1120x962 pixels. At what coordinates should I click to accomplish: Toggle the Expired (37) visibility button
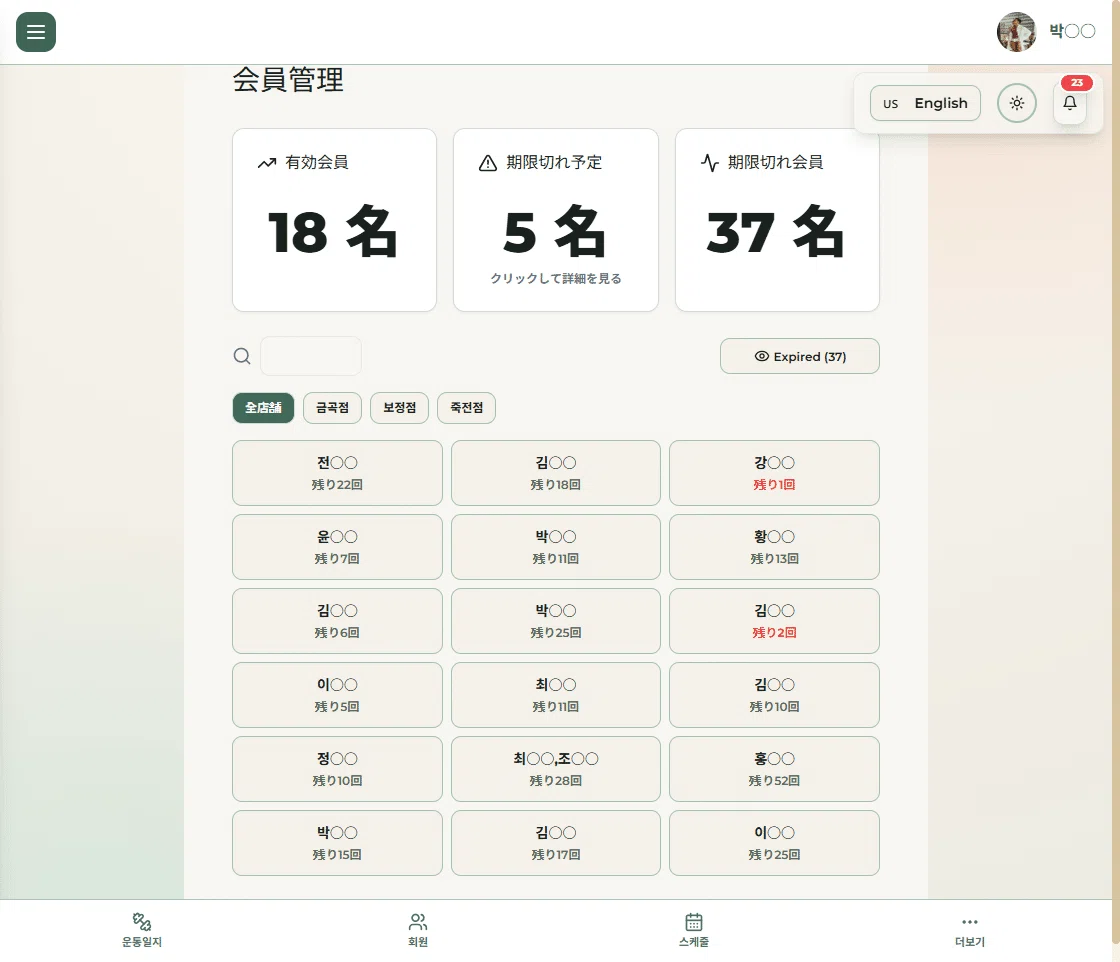(x=799, y=356)
